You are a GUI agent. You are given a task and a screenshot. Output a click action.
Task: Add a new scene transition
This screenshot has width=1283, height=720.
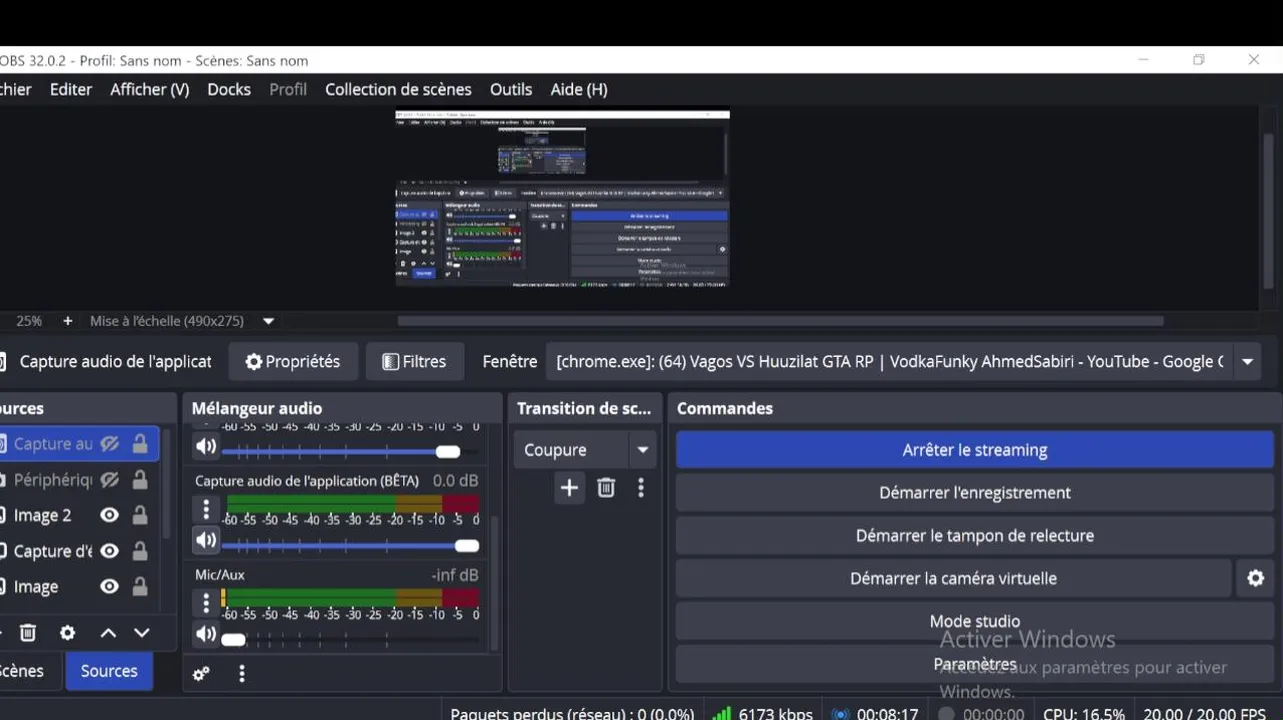tap(569, 487)
